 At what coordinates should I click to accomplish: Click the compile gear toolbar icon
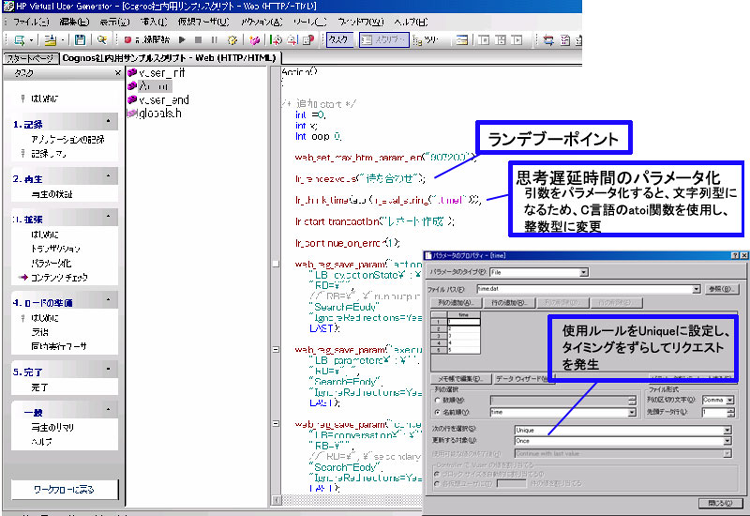point(232,40)
